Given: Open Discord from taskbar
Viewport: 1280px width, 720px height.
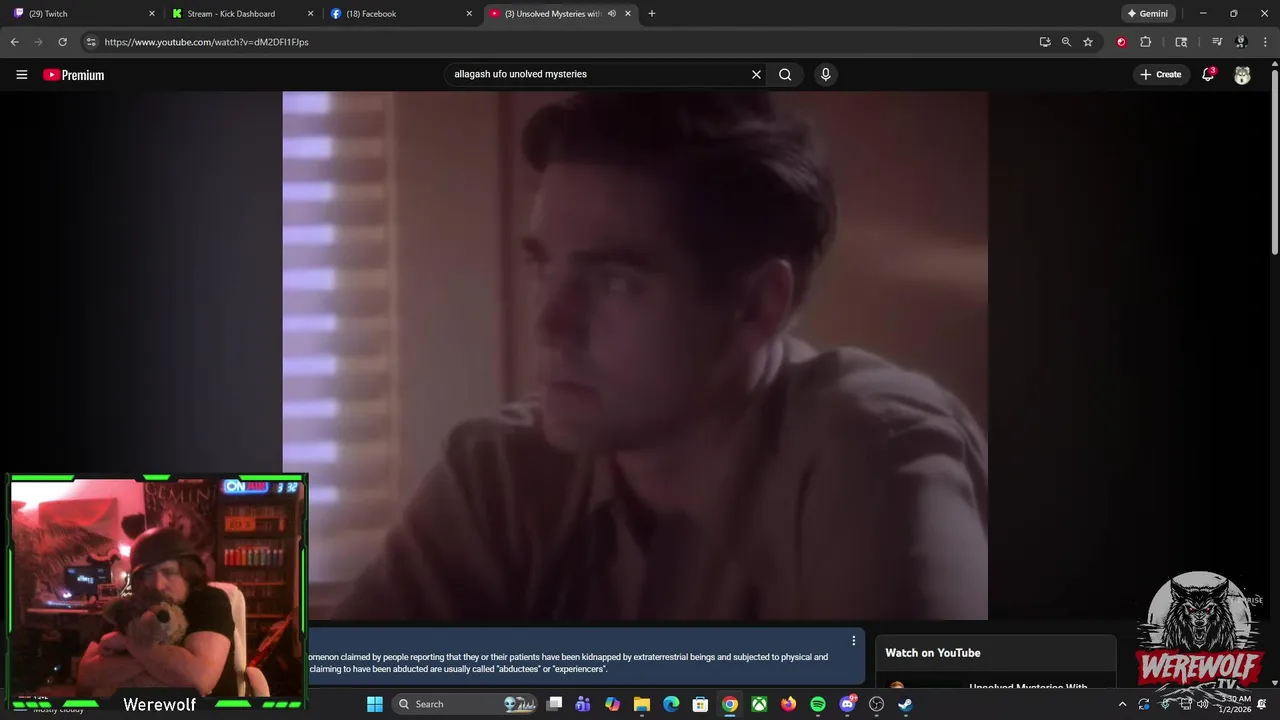Looking at the screenshot, I should click(847, 704).
